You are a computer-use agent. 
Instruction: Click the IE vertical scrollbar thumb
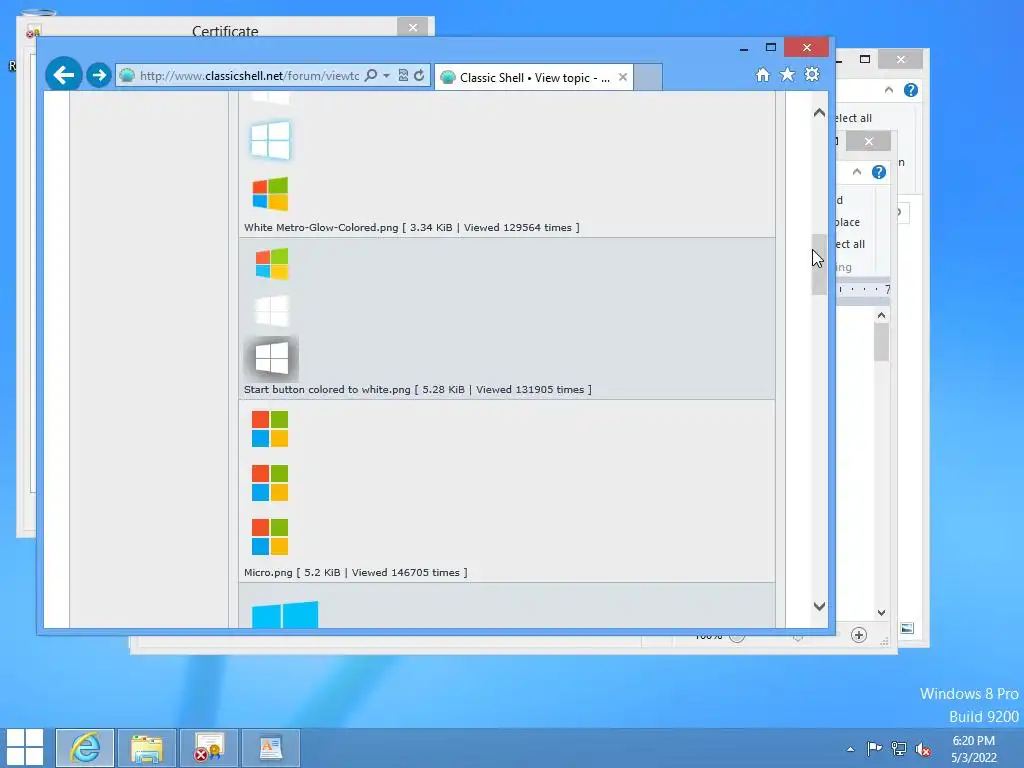[x=819, y=264]
